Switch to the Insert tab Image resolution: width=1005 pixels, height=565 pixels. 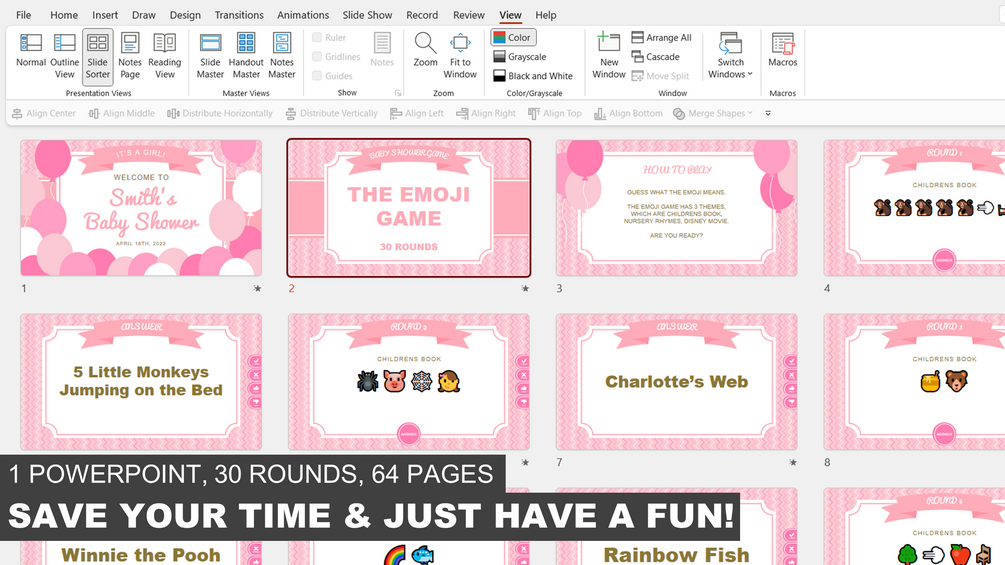105,15
